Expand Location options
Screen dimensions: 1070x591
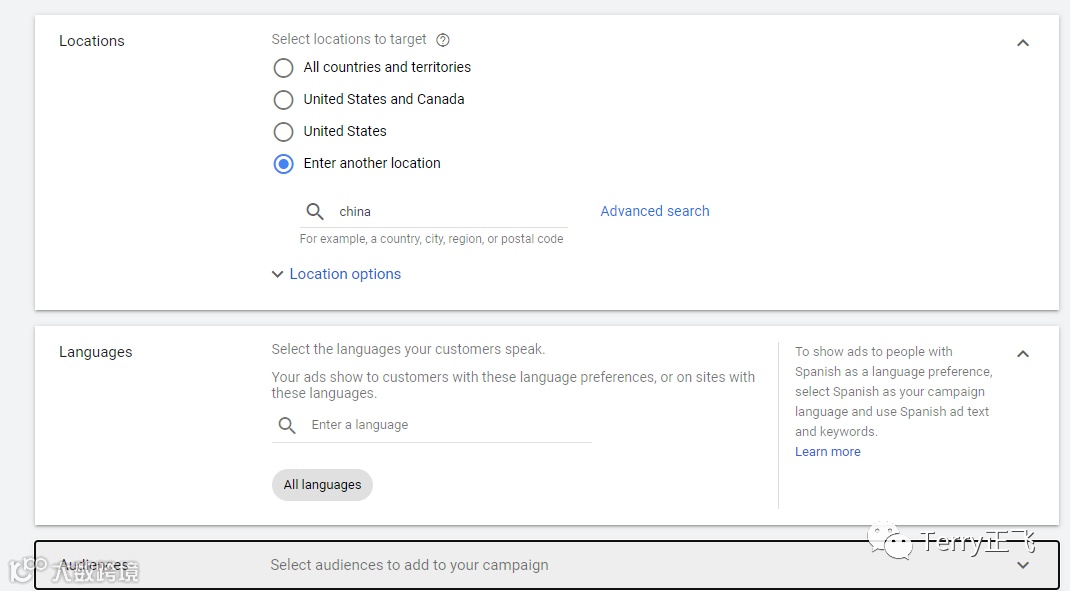(x=336, y=274)
